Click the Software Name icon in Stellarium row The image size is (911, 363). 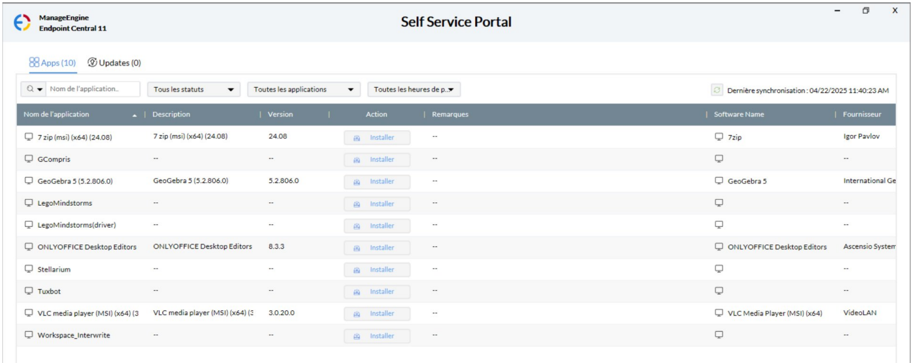coord(719,268)
